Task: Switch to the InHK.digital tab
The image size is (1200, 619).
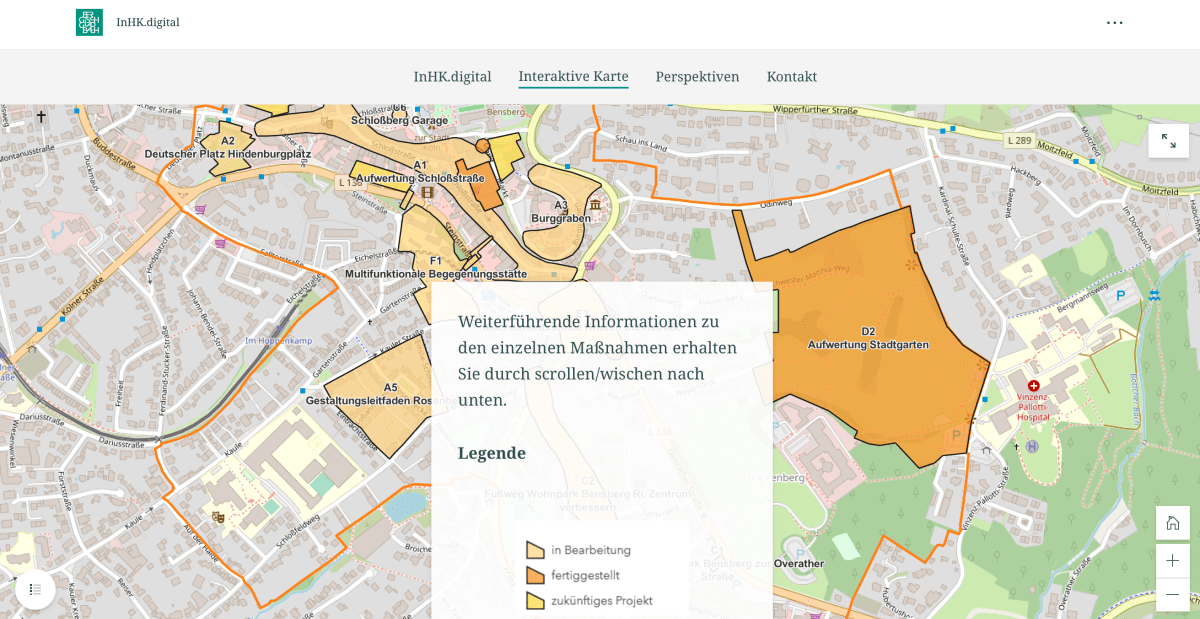Action: [452, 77]
